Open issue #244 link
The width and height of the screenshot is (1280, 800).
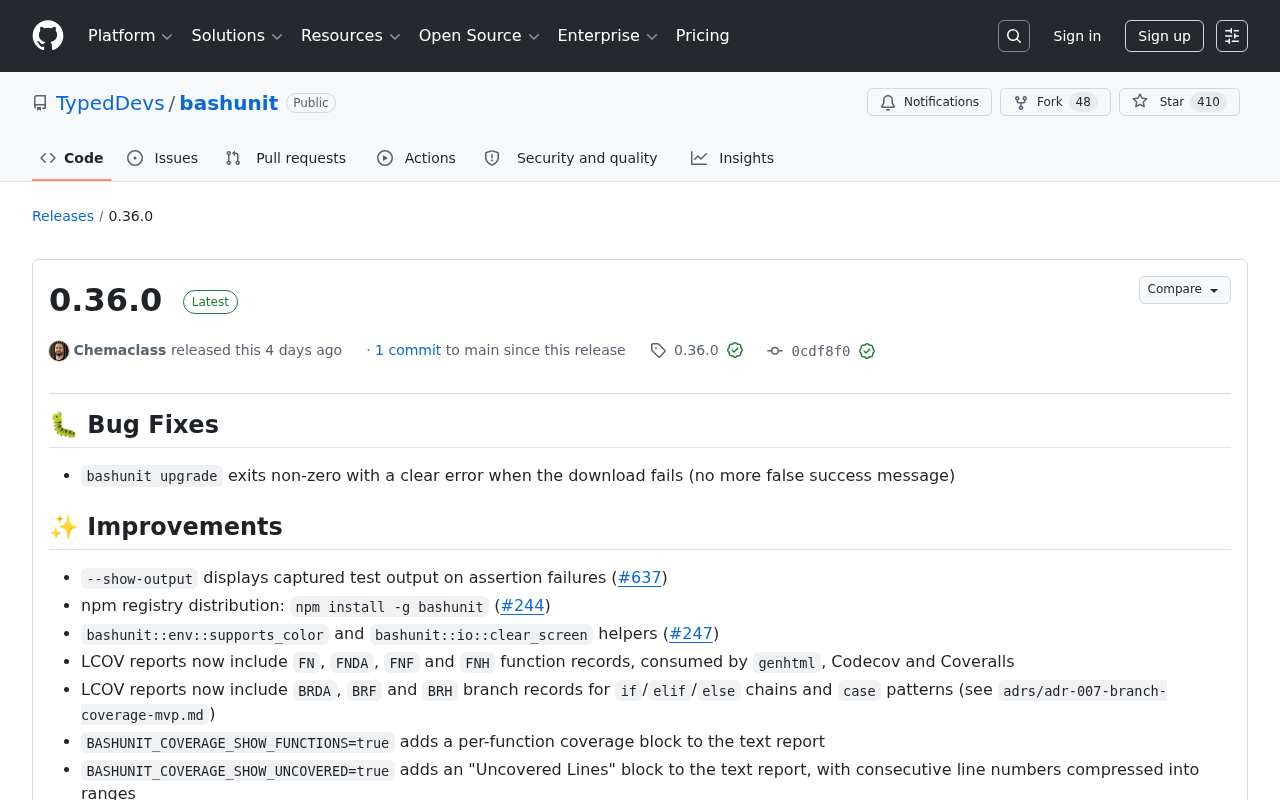pos(523,605)
